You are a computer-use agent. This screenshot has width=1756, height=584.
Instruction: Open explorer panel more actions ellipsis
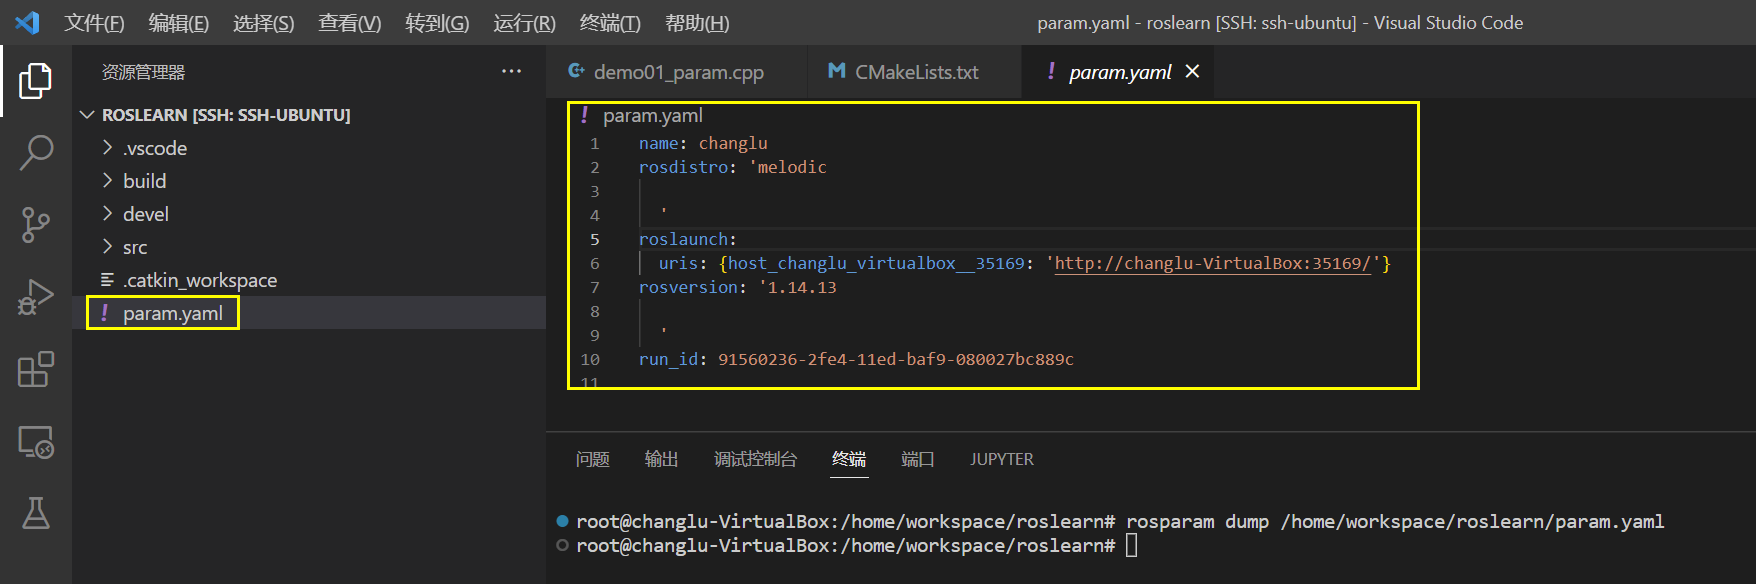coord(511,72)
